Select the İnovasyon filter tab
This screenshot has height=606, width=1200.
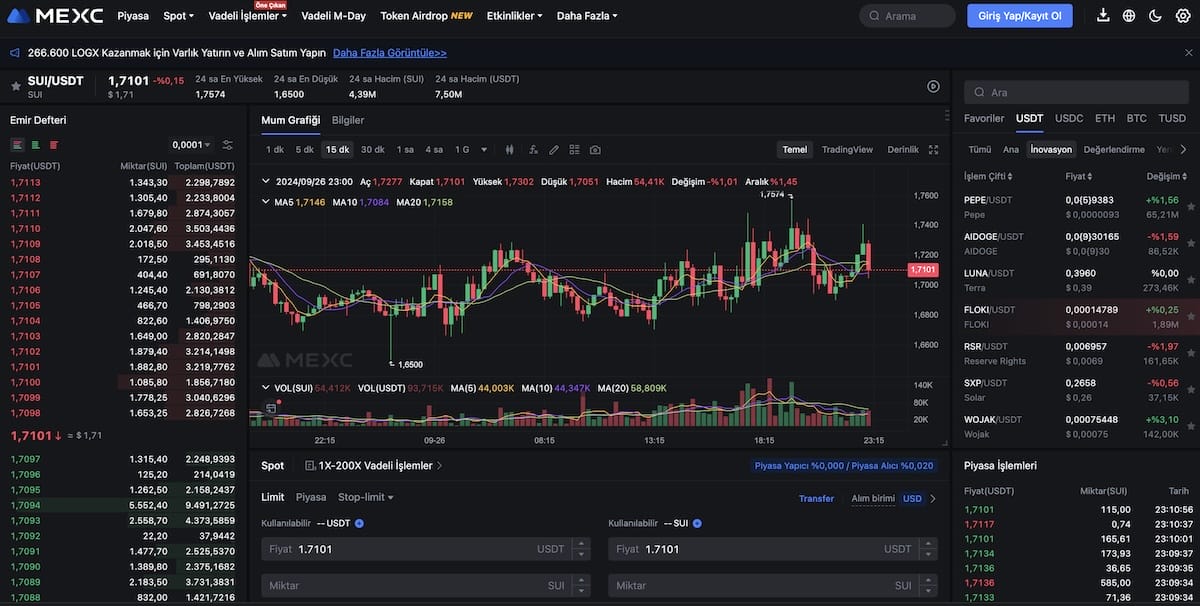[x=1050, y=149]
